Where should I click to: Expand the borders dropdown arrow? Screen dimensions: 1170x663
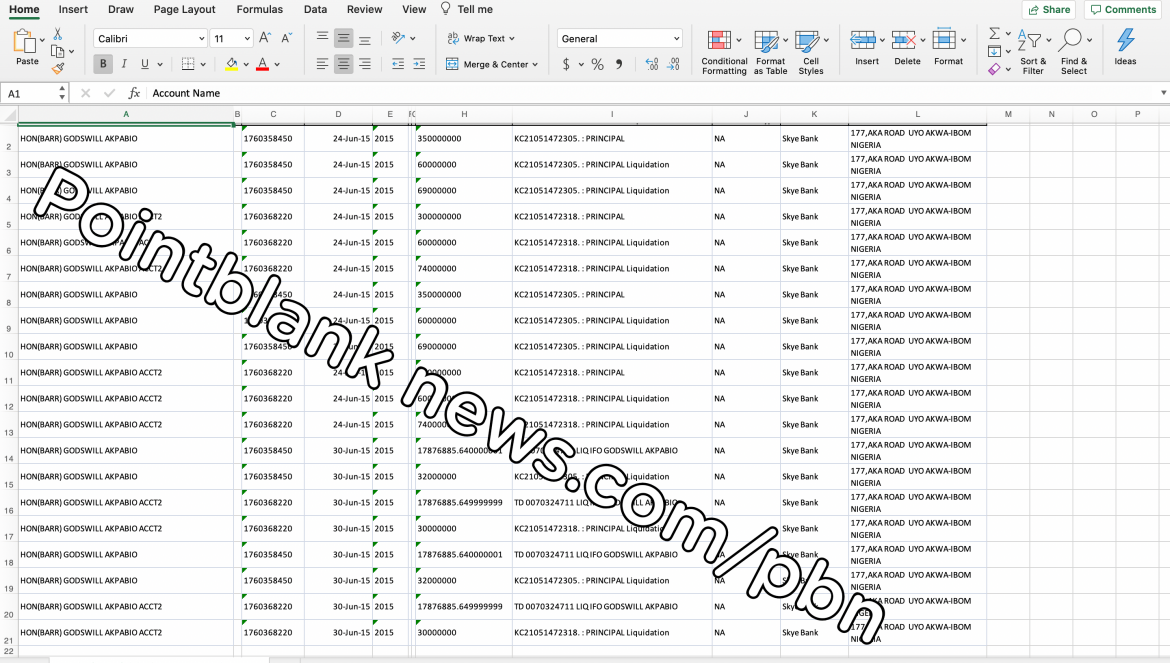coord(203,65)
